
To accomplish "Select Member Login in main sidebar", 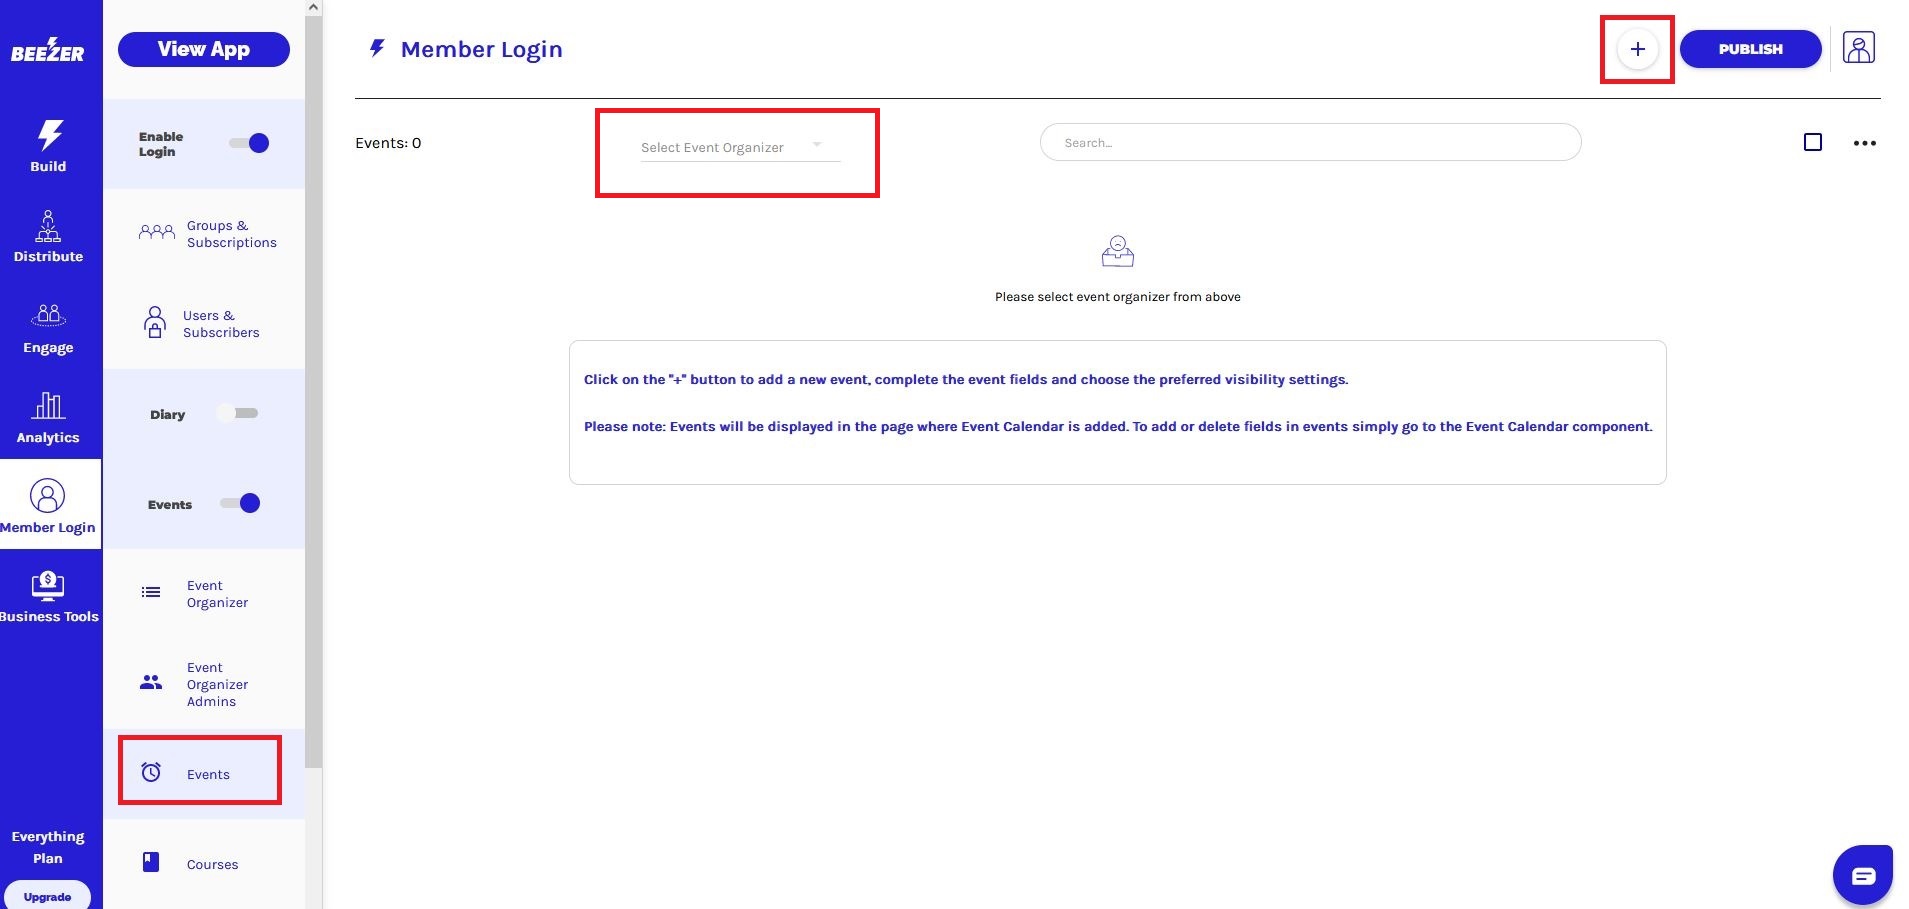I will point(49,505).
